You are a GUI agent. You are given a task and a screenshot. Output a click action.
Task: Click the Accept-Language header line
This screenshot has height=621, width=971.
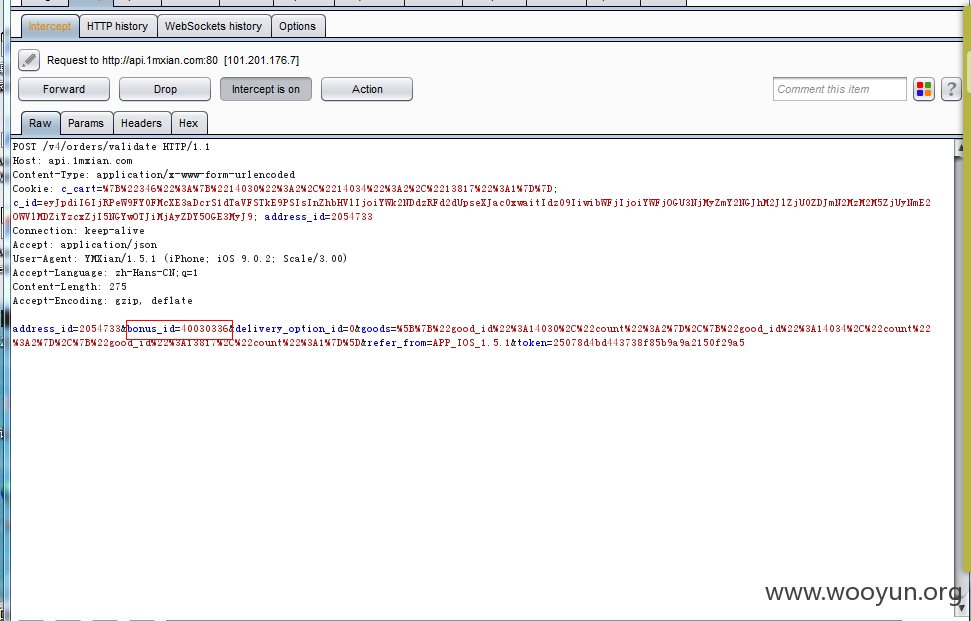(x=105, y=272)
